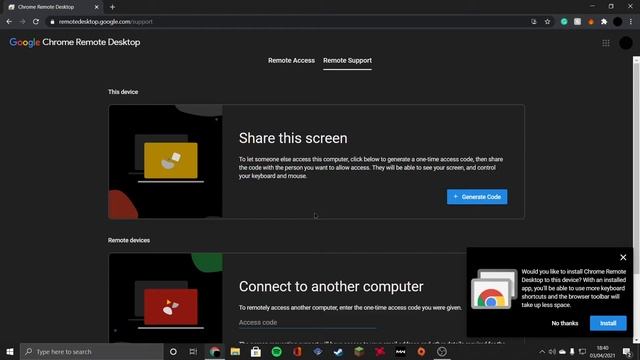Switch to the Remote Access tab
The image size is (640, 360).
point(291,60)
